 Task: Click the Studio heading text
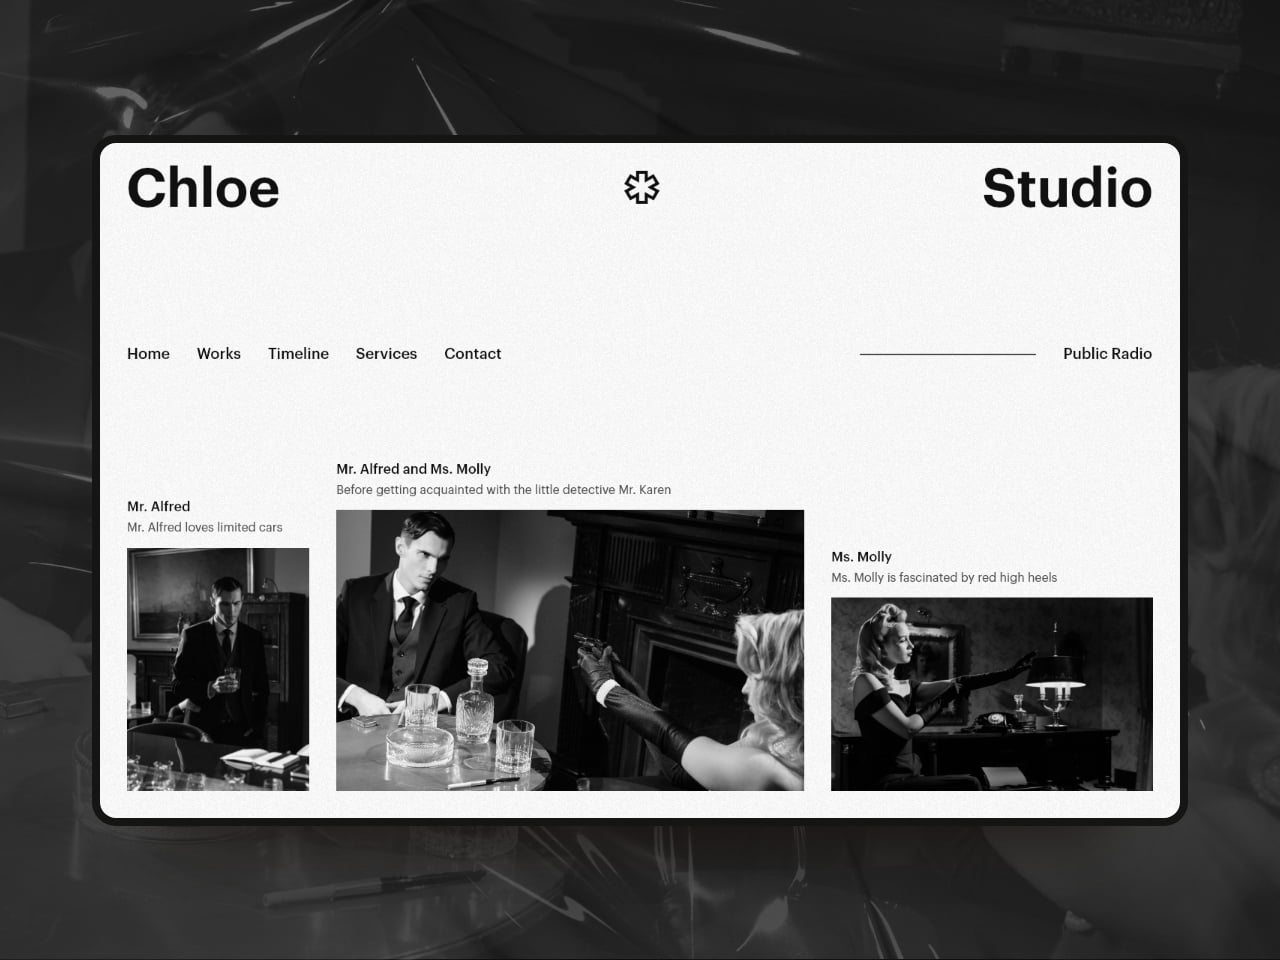click(x=1066, y=188)
